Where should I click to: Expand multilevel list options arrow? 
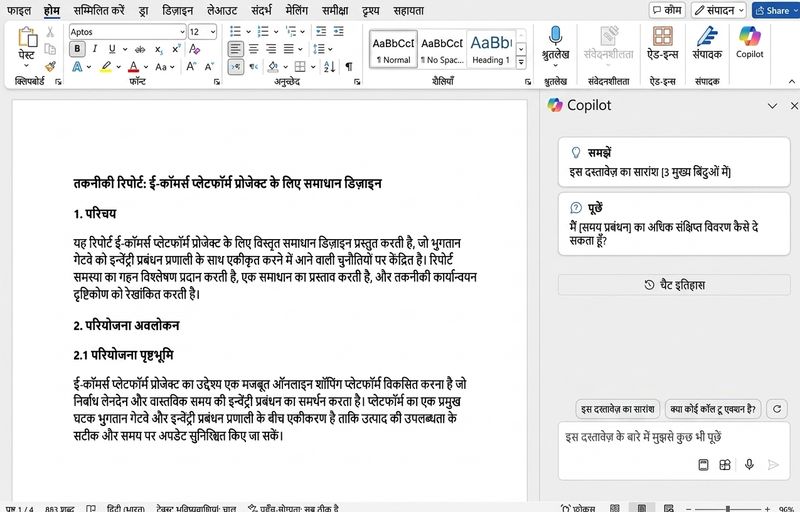tap(303, 32)
